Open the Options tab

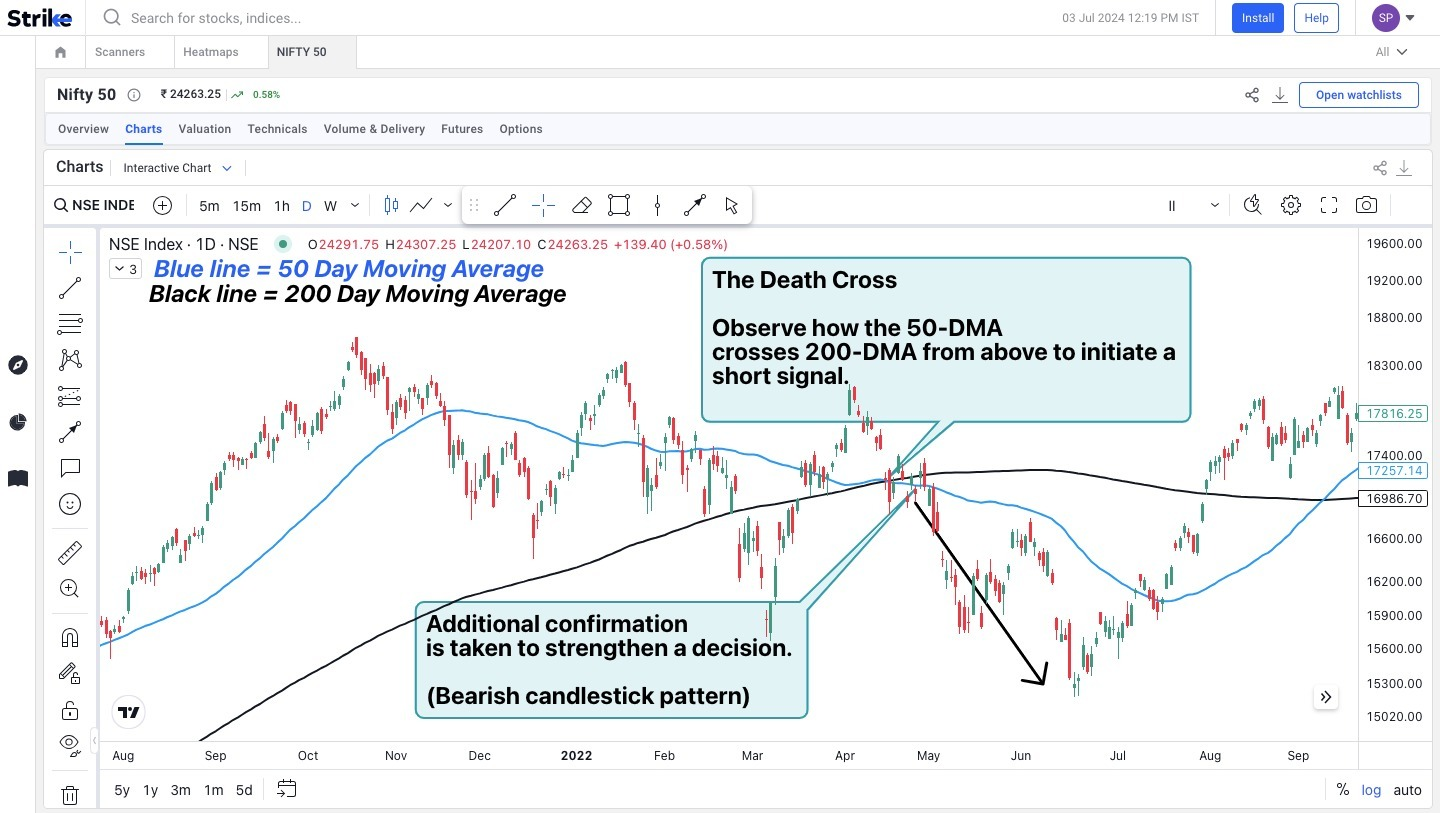pyautogui.click(x=521, y=129)
